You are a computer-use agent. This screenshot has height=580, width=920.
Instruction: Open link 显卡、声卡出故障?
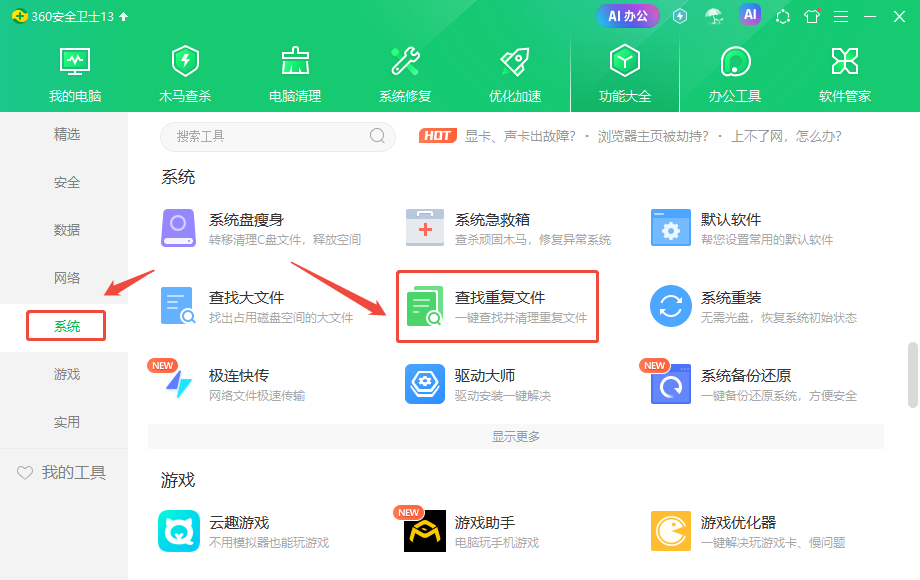click(520, 137)
